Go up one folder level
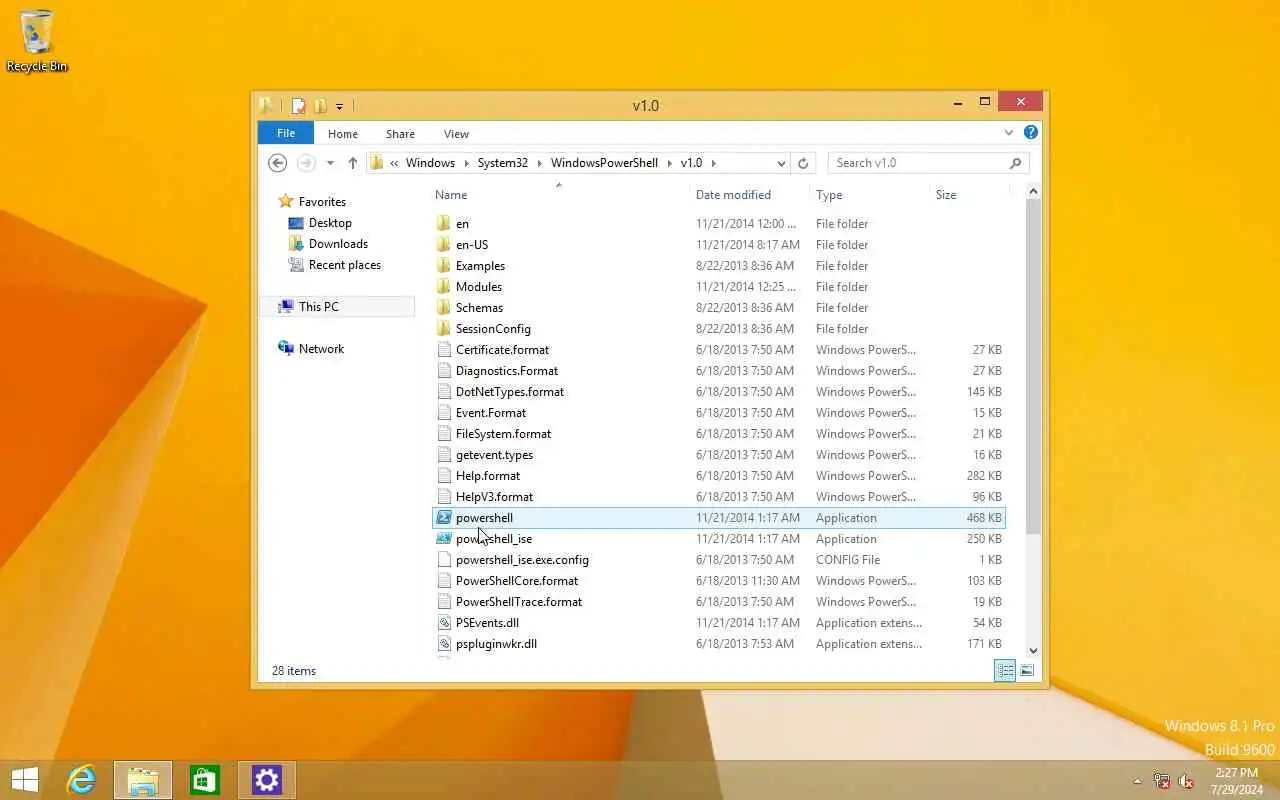This screenshot has height=800, width=1280. pyautogui.click(x=352, y=163)
